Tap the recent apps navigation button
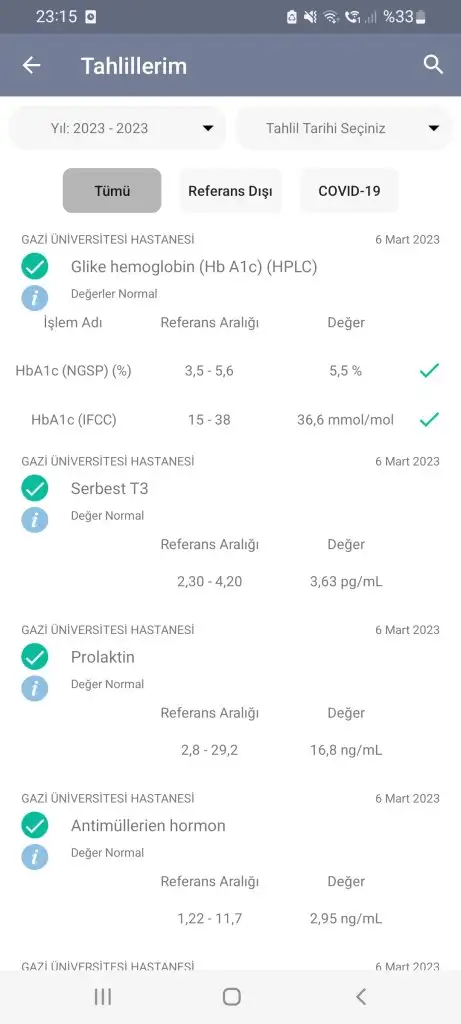The height and width of the screenshot is (1024, 461). click(x=103, y=997)
